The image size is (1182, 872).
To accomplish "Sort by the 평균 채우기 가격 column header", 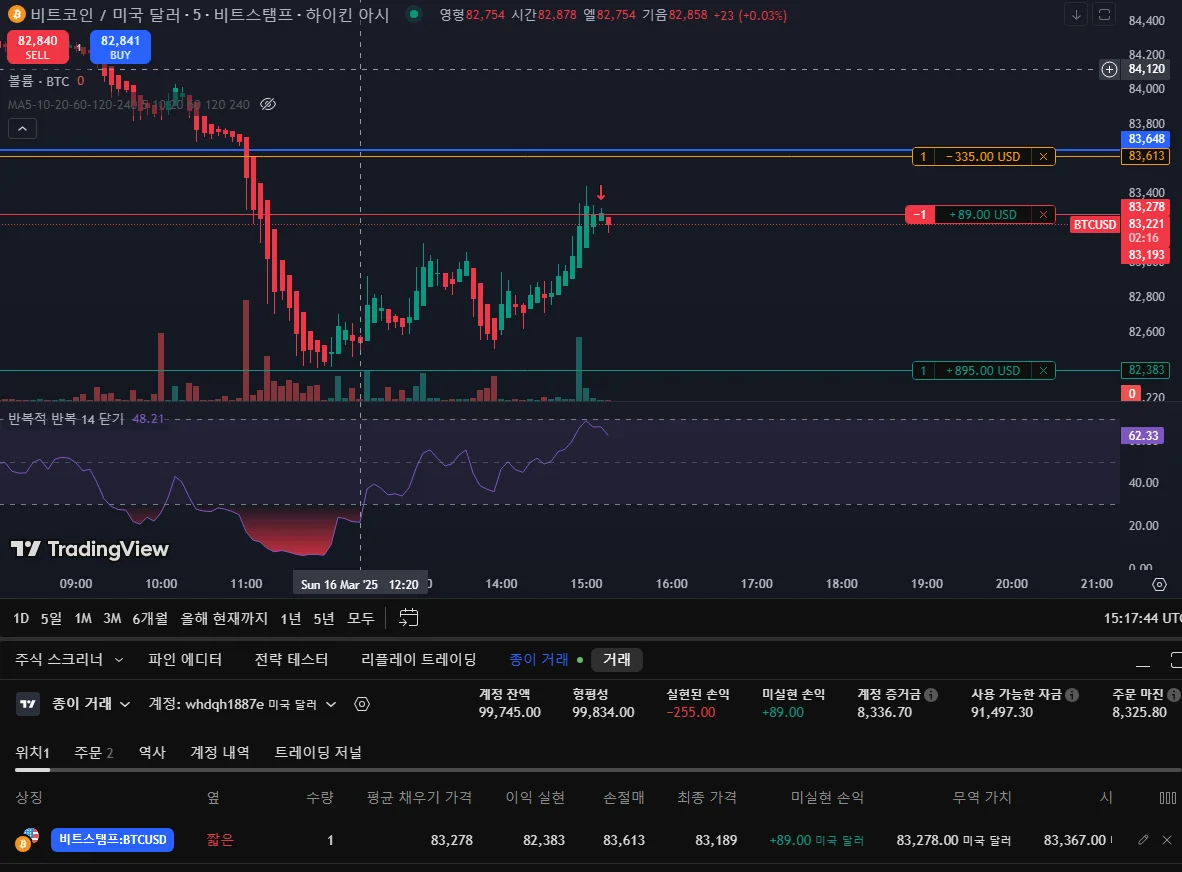I will pos(419,797).
